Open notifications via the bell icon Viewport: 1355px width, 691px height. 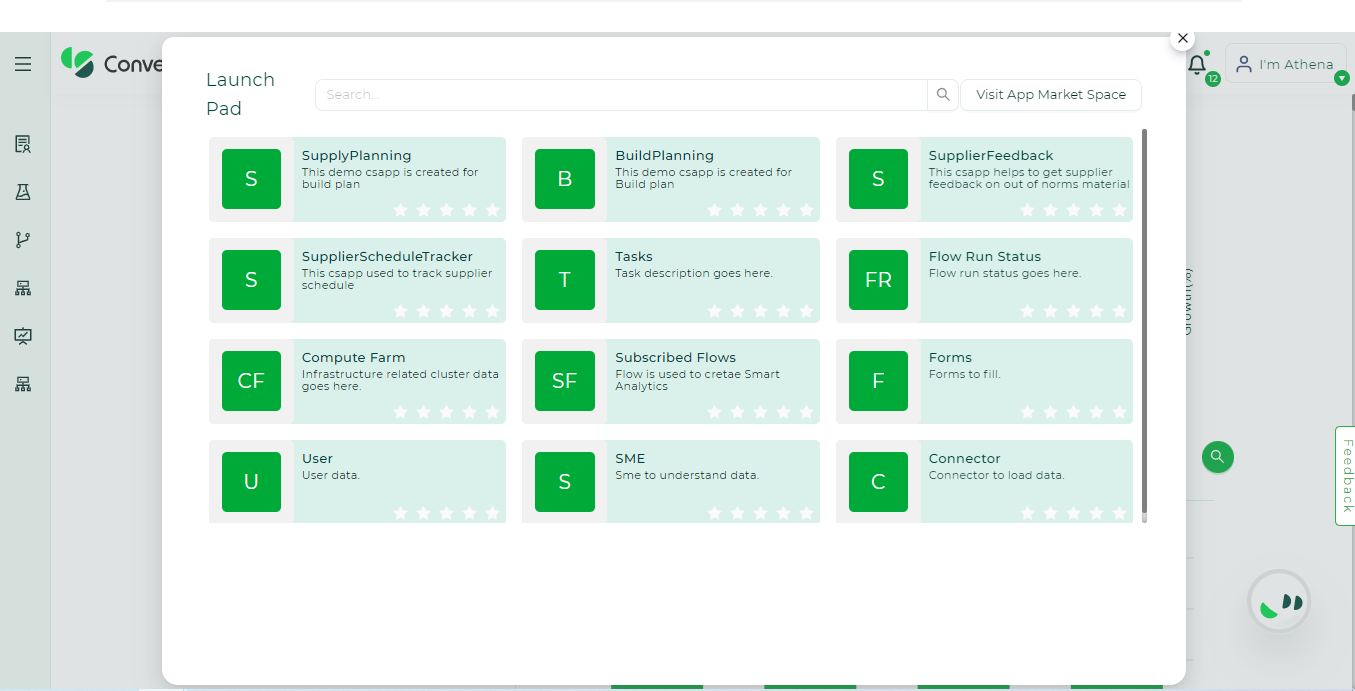(1196, 64)
